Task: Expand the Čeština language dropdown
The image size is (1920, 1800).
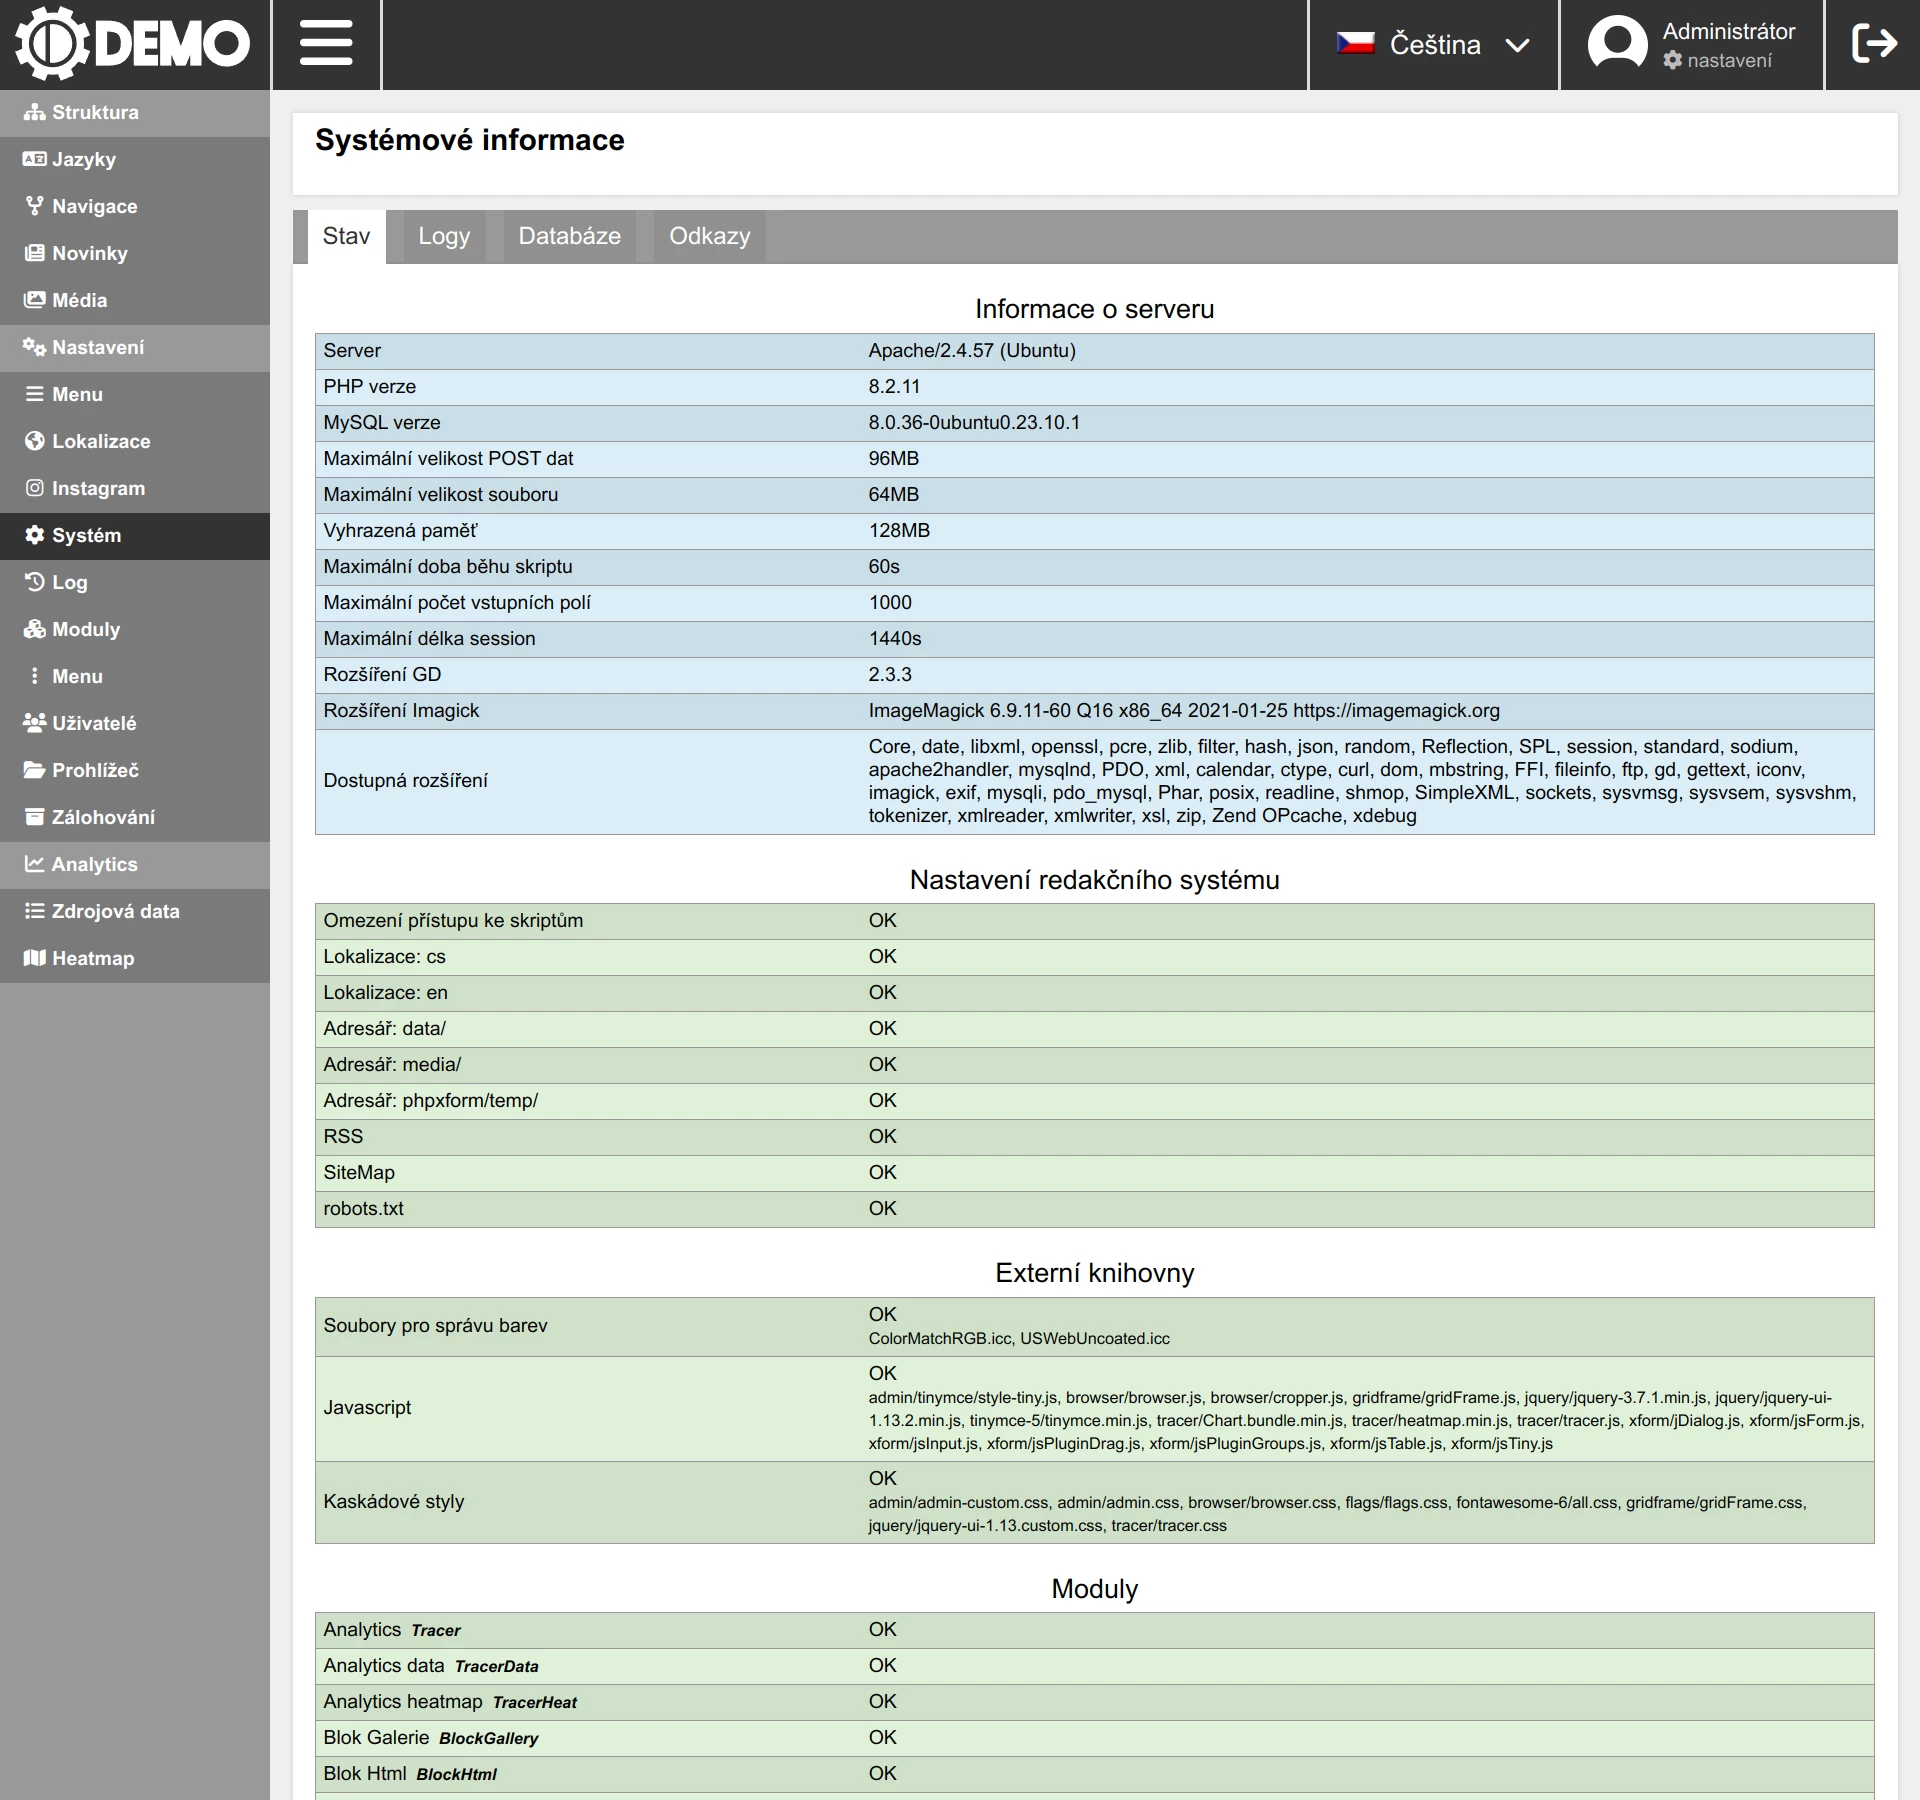Action: pos(1516,45)
